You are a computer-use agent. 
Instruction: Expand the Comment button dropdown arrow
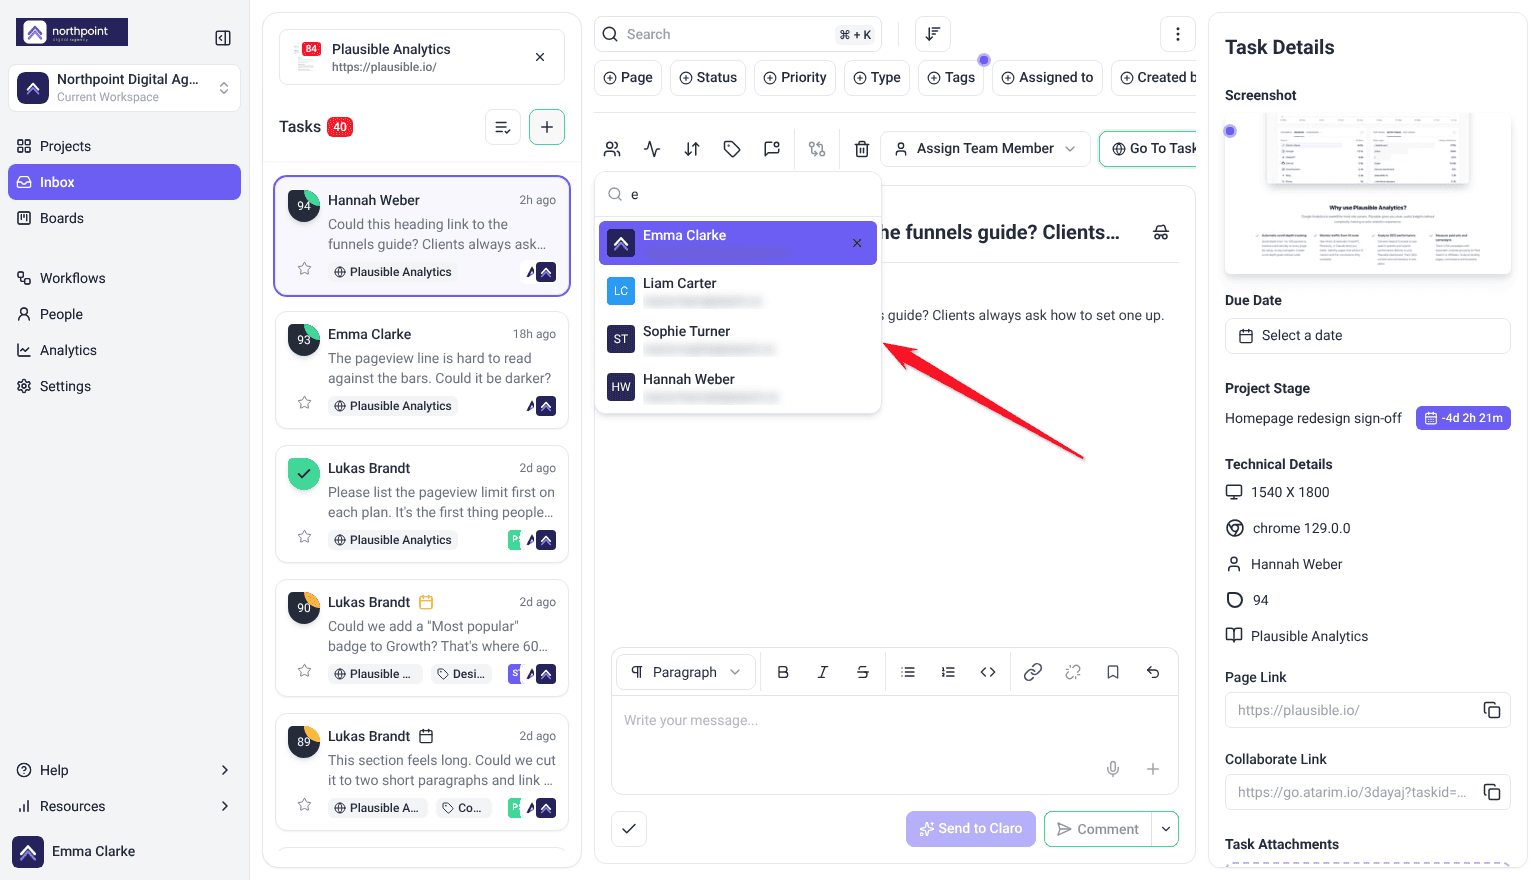tap(1165, 829)
